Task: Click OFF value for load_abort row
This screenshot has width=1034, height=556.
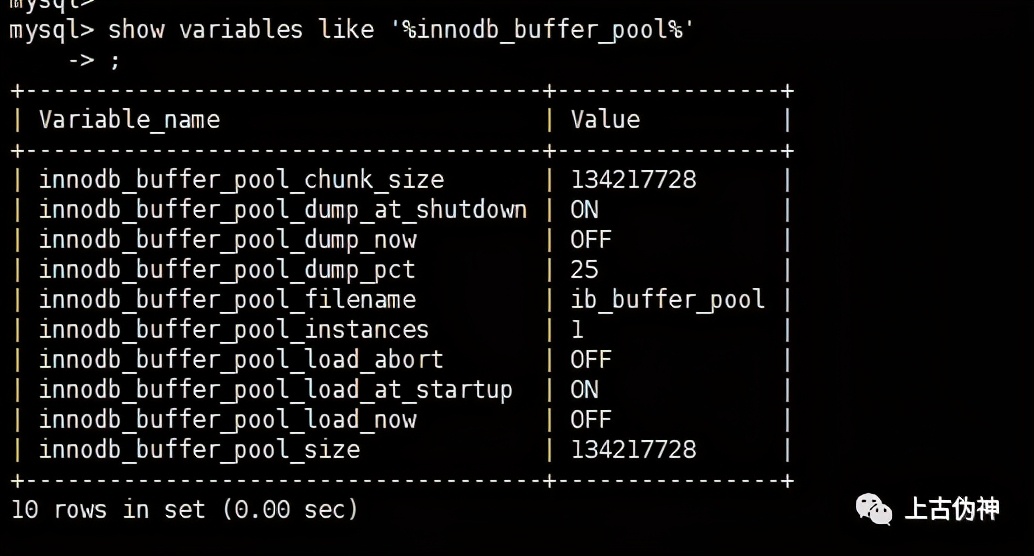Action: 591,359
